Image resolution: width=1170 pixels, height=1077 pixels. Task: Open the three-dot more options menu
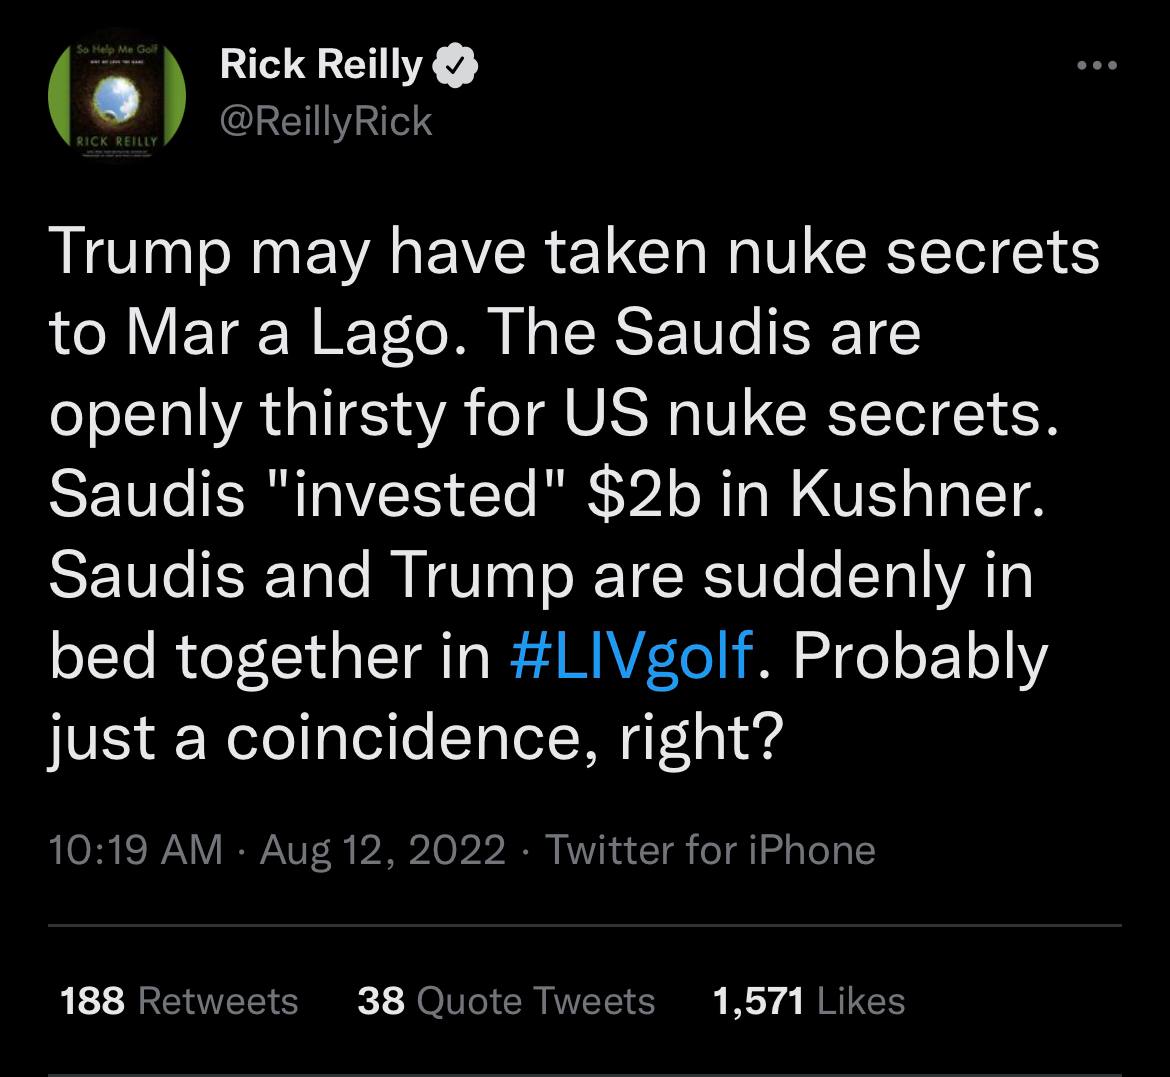click(1094, 66)
